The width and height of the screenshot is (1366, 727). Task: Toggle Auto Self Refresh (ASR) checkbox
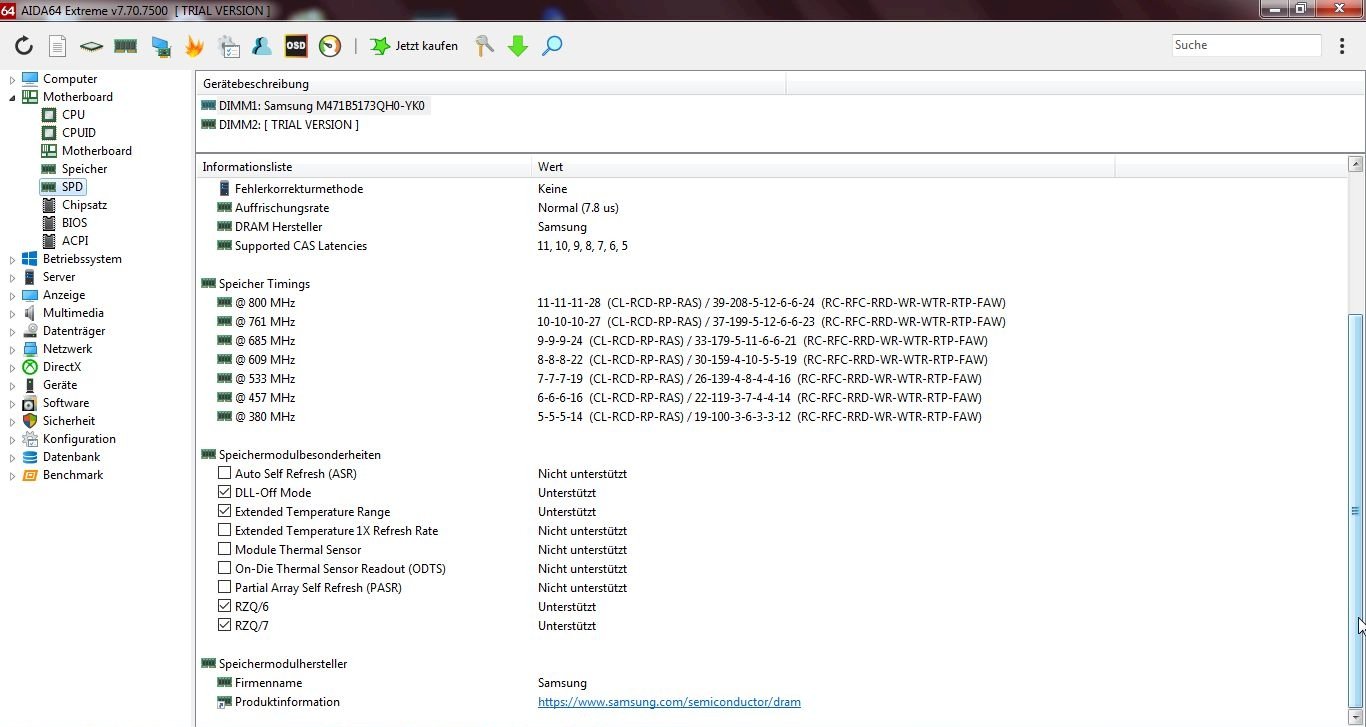pos(225,474)
